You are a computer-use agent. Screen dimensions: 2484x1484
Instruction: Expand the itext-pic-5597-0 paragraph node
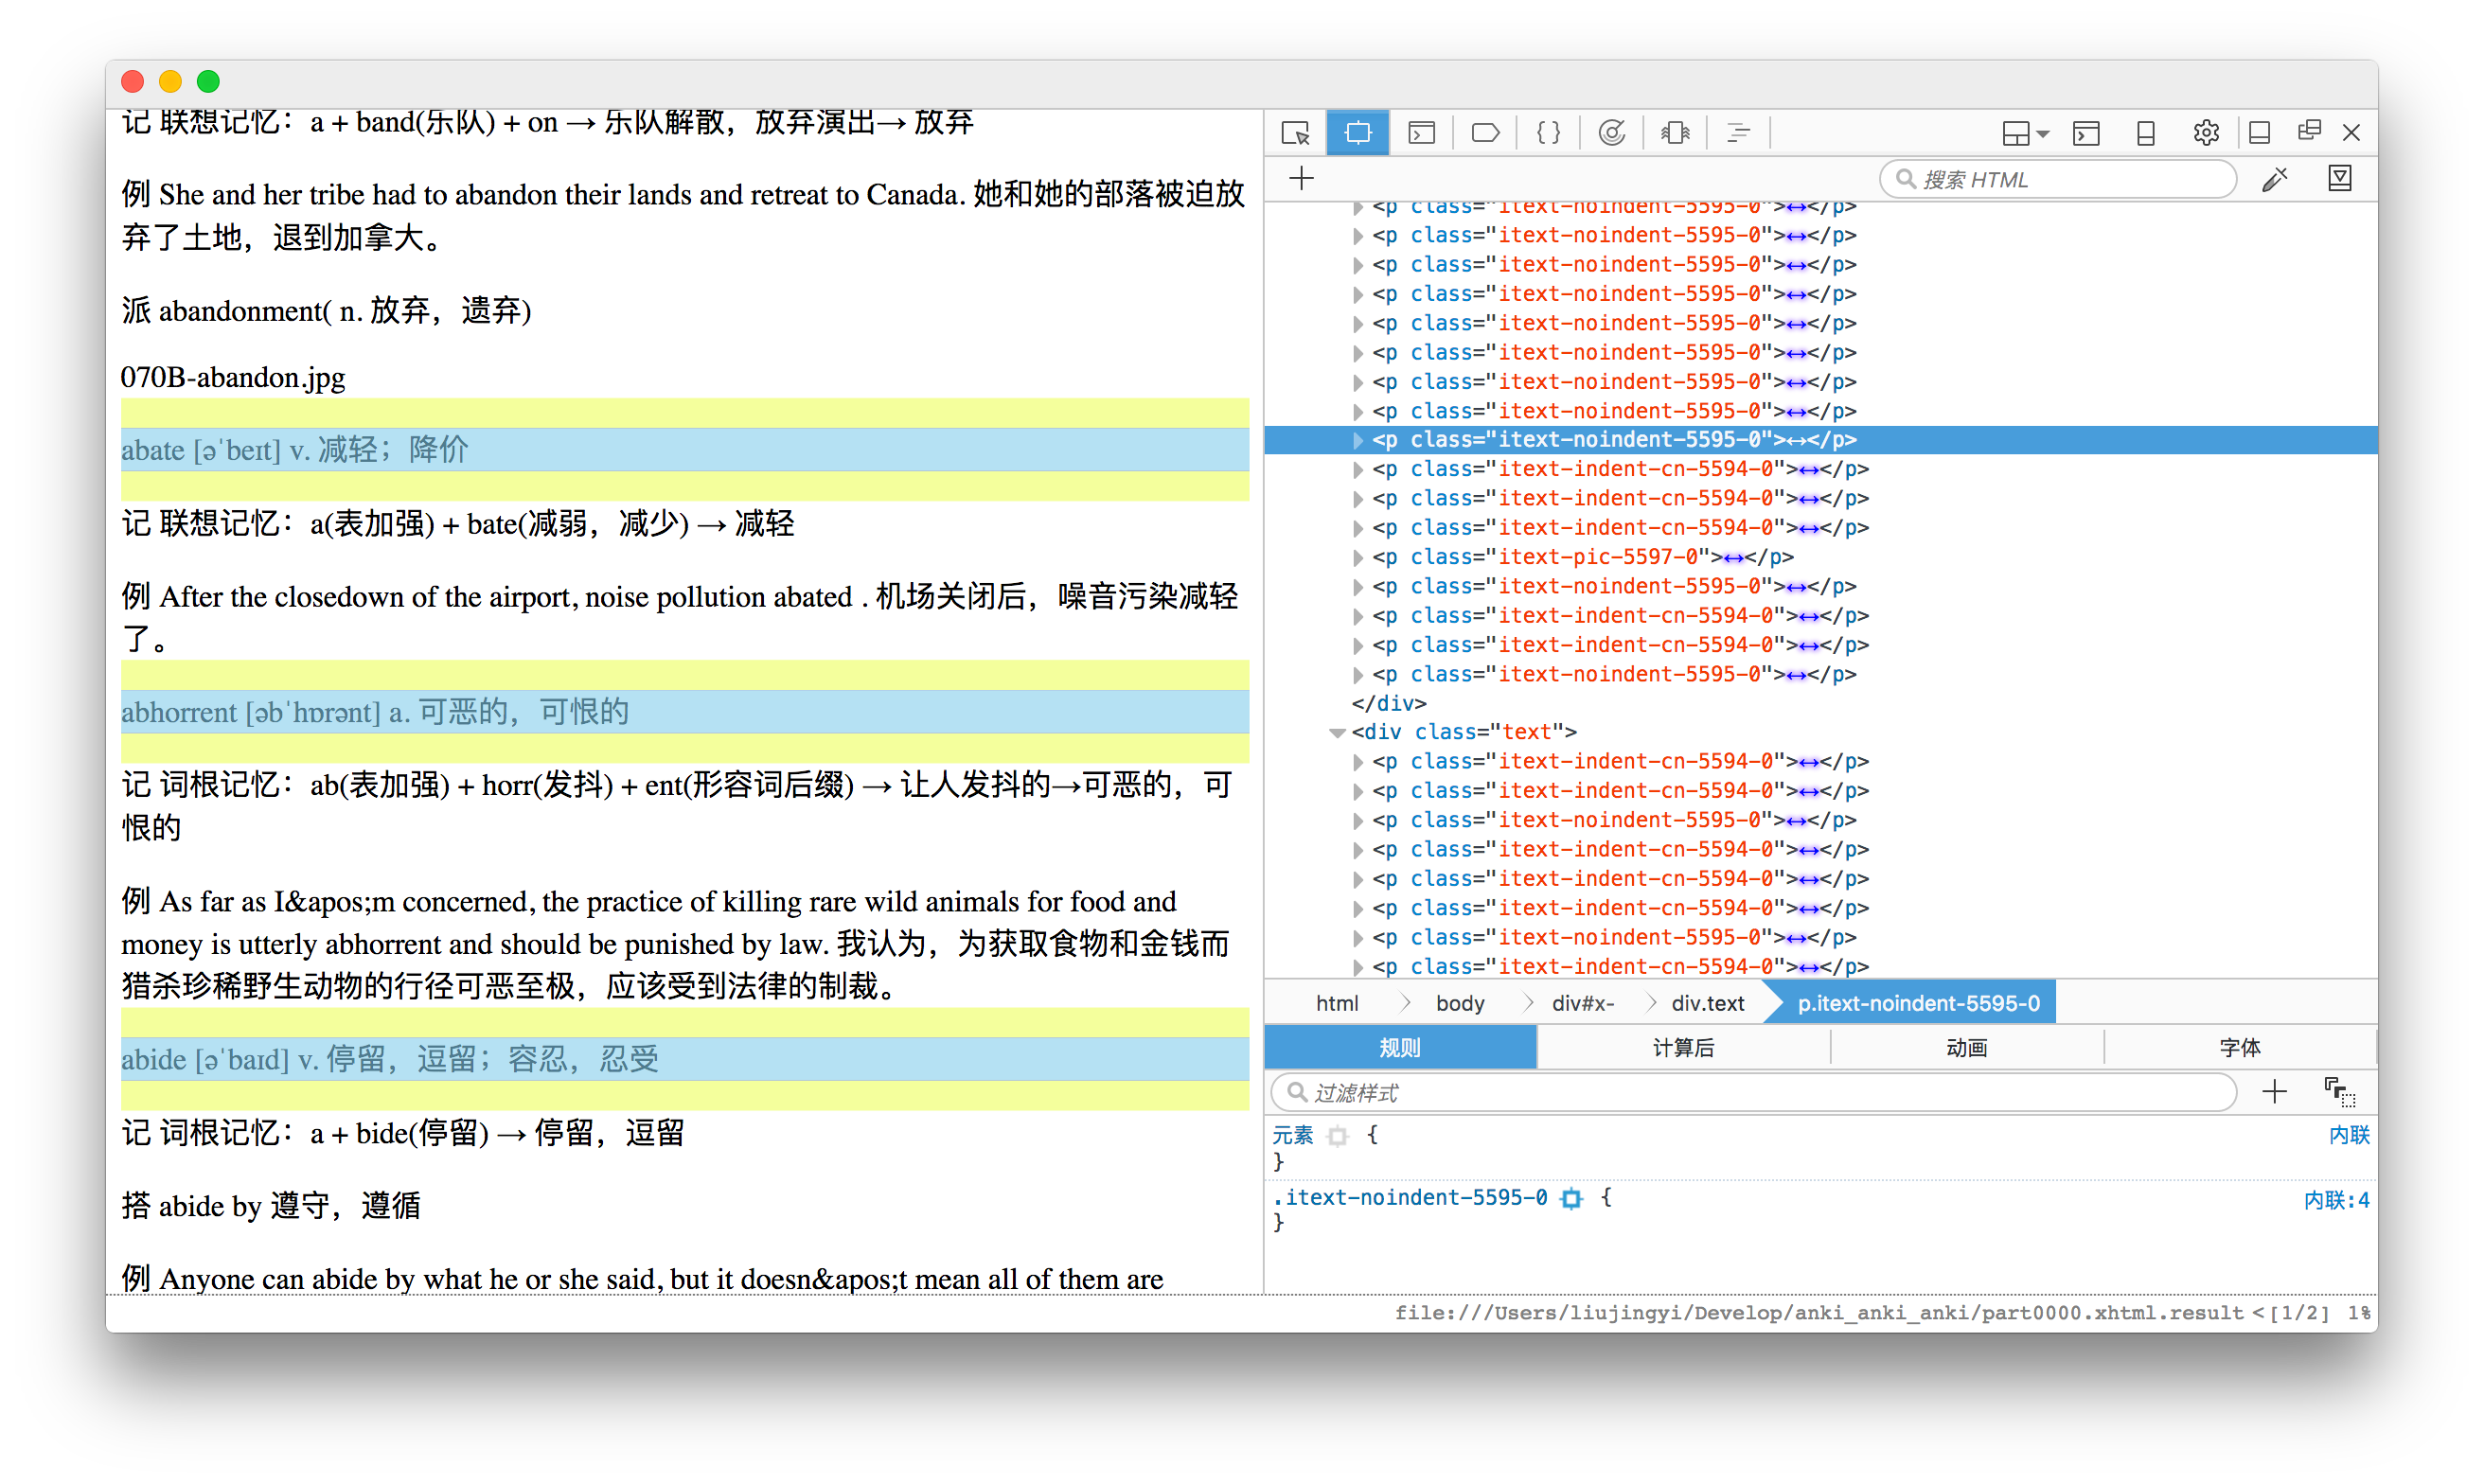[x=1358, y=558]
